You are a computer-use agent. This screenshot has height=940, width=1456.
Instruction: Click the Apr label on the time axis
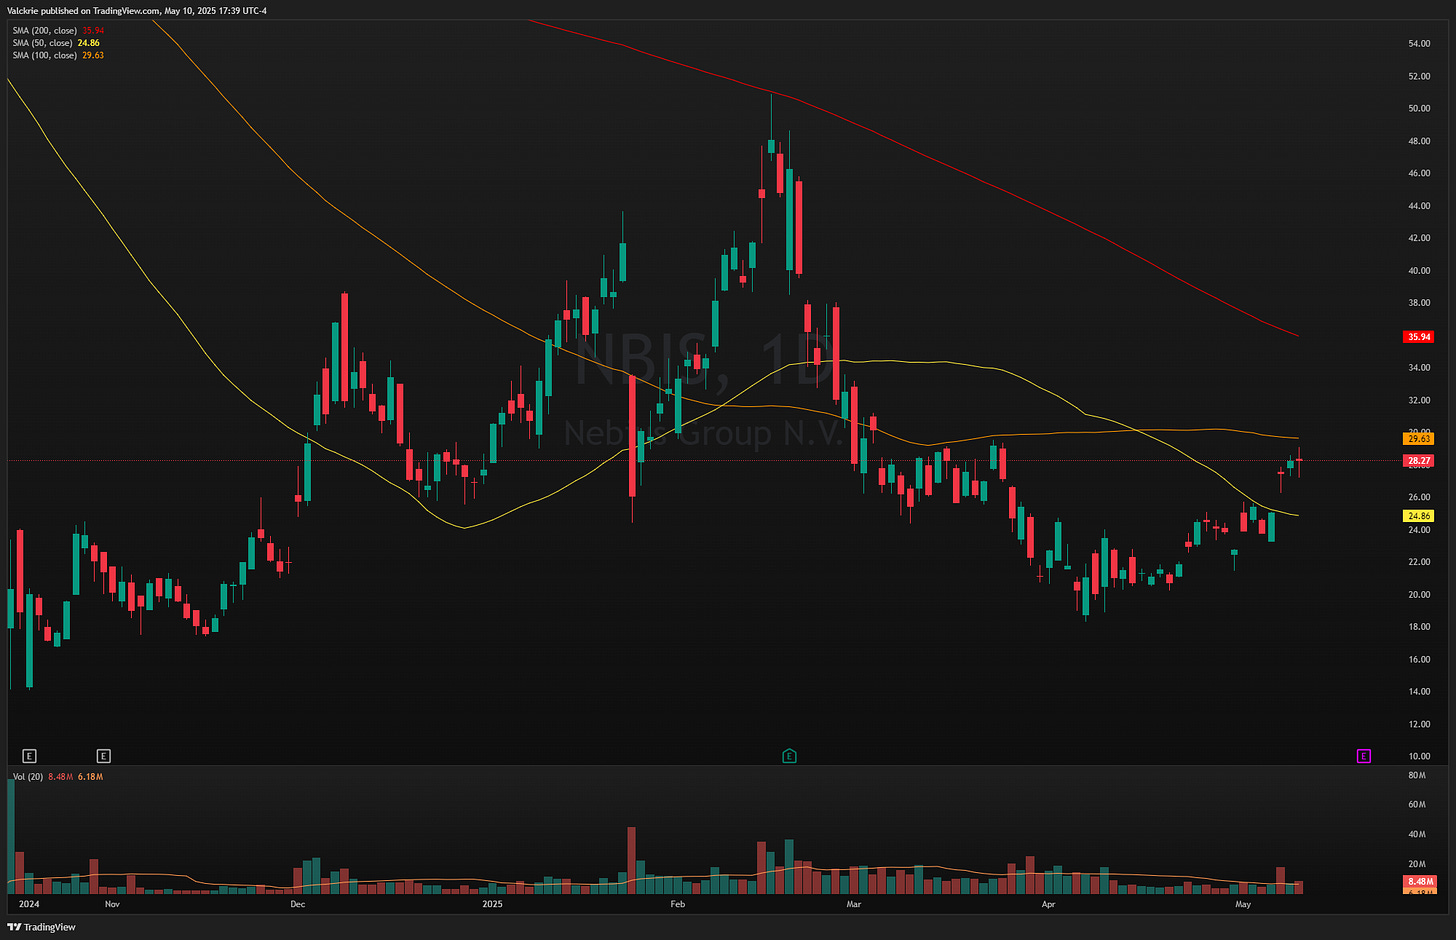(1048, 904)
